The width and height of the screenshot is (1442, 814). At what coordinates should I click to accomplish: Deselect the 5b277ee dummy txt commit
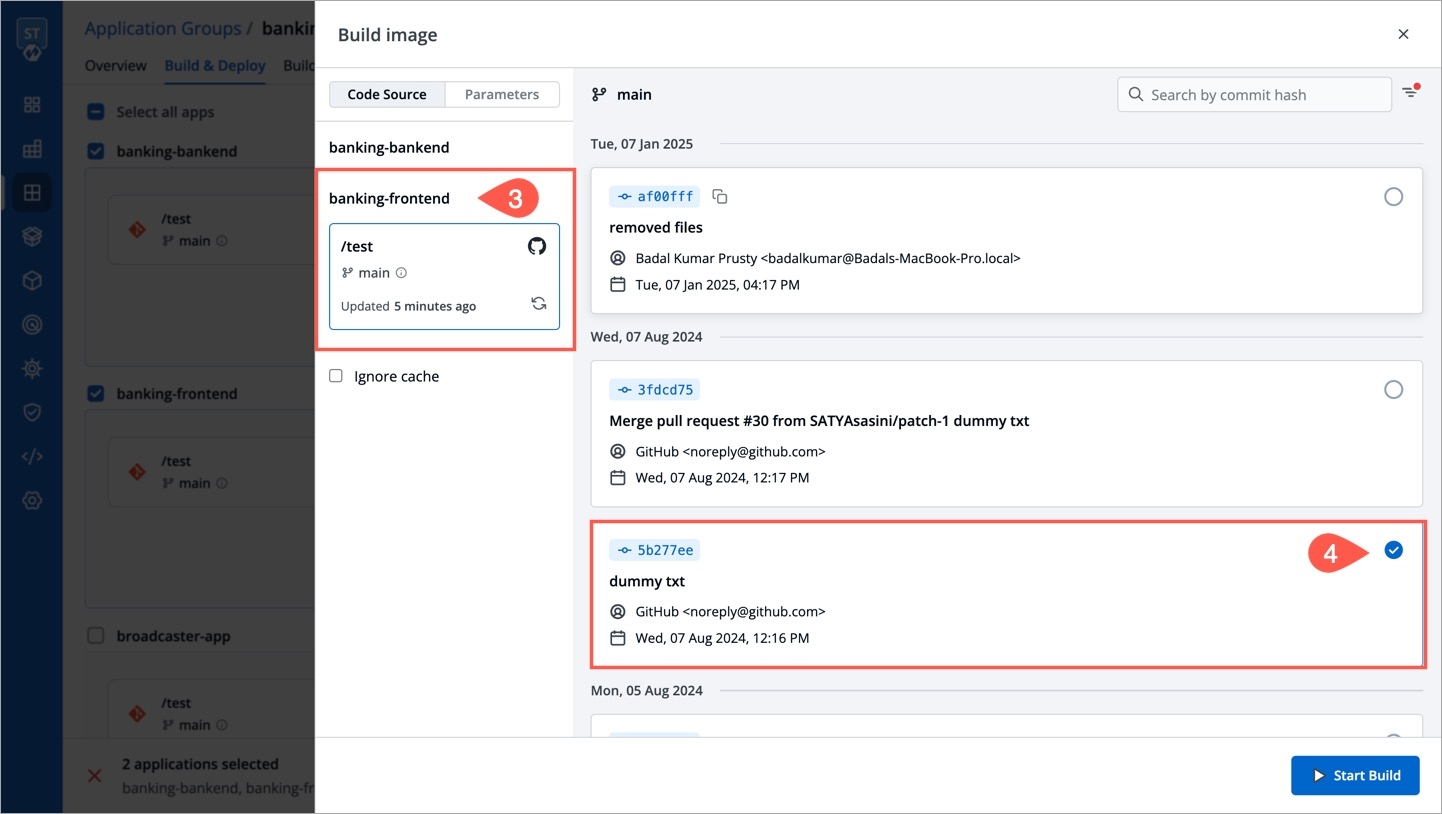(x=1393, y=550)
